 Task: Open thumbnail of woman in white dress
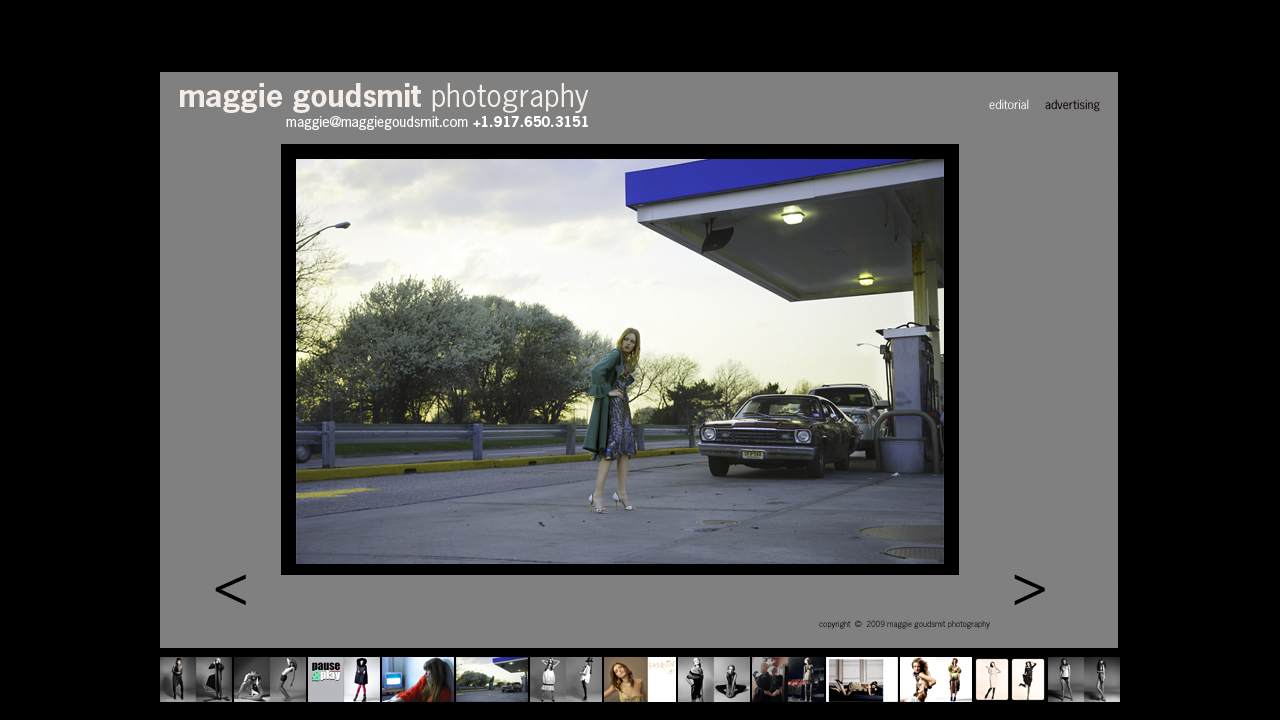click(566, 680)
